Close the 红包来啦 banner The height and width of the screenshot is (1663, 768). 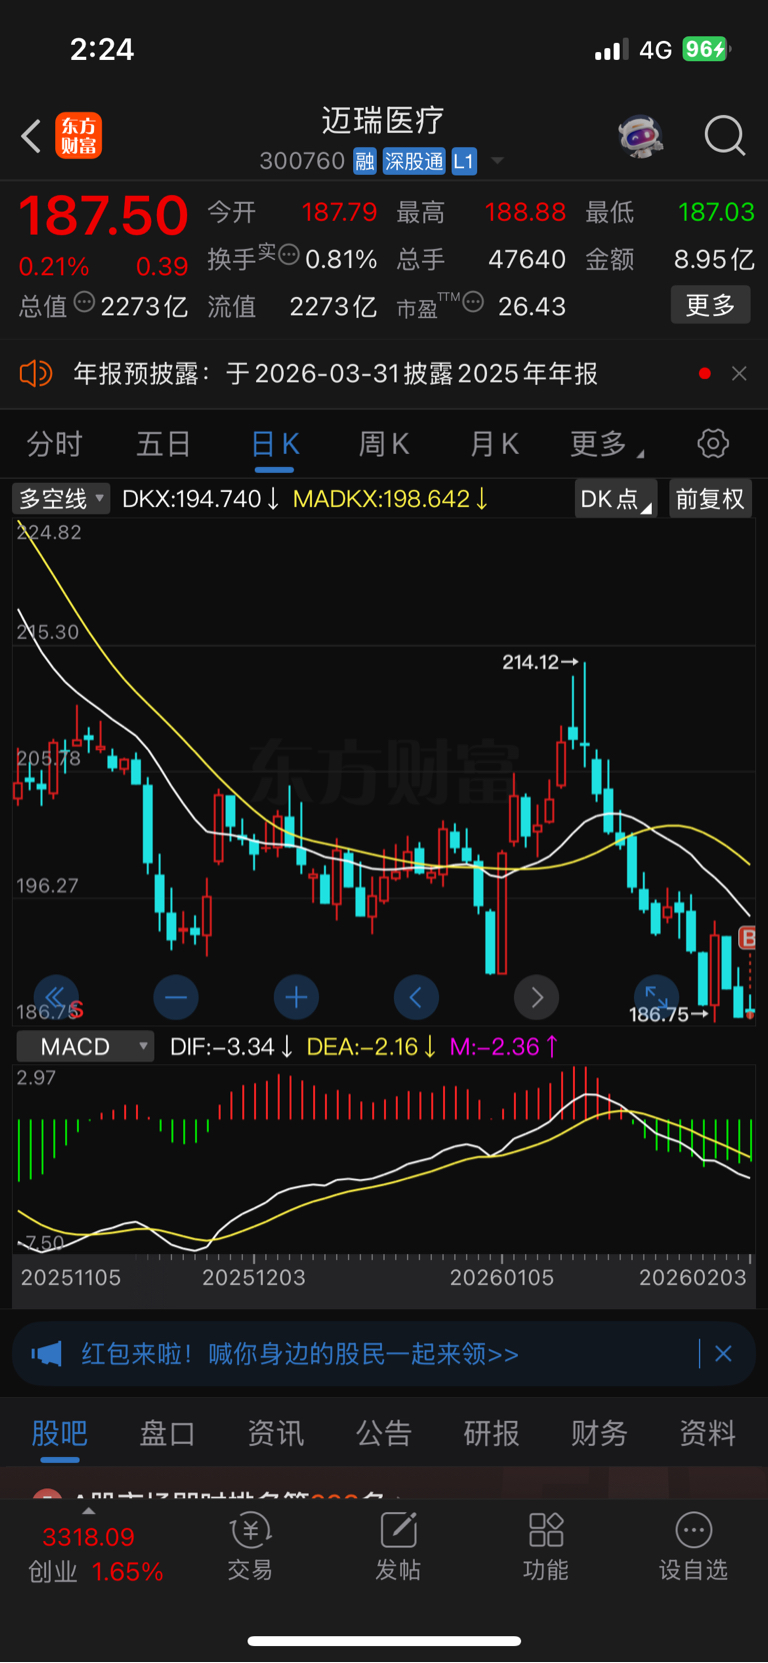click(724, 1354)
